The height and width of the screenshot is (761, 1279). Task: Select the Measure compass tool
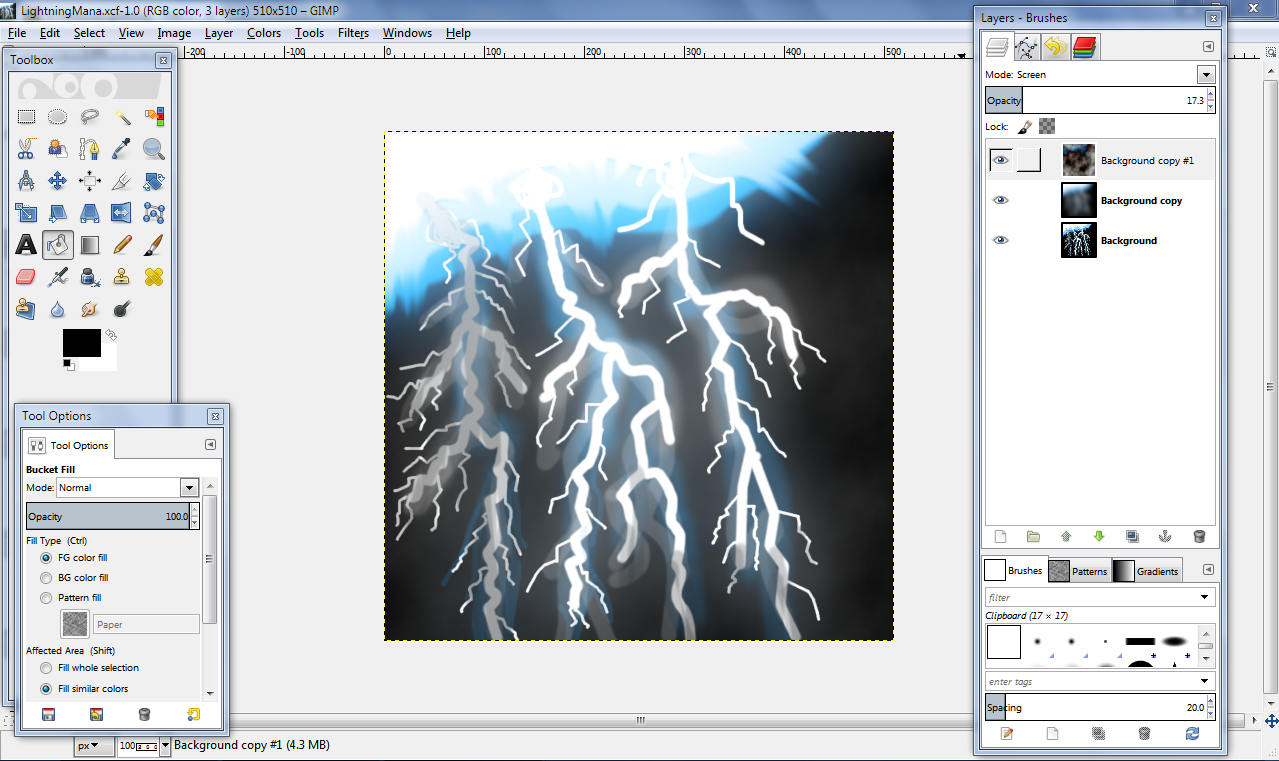[26, 181]
